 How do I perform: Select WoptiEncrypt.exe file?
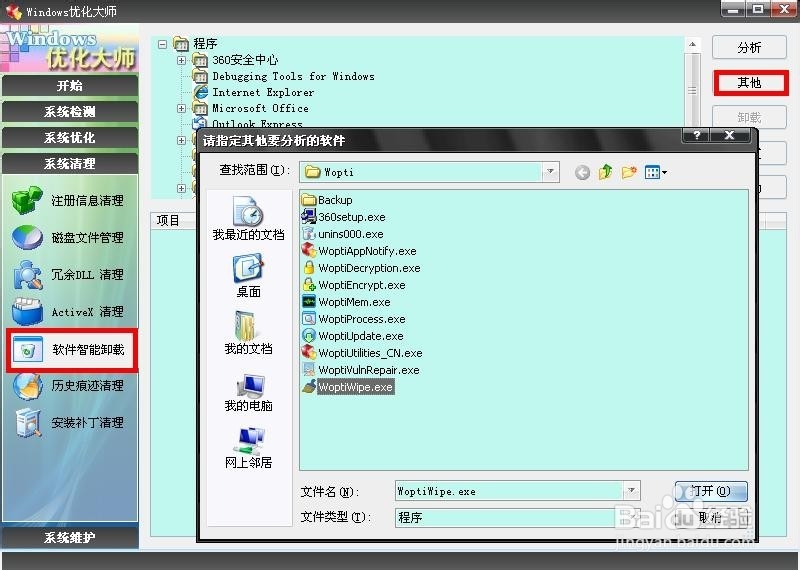[354, 285]
